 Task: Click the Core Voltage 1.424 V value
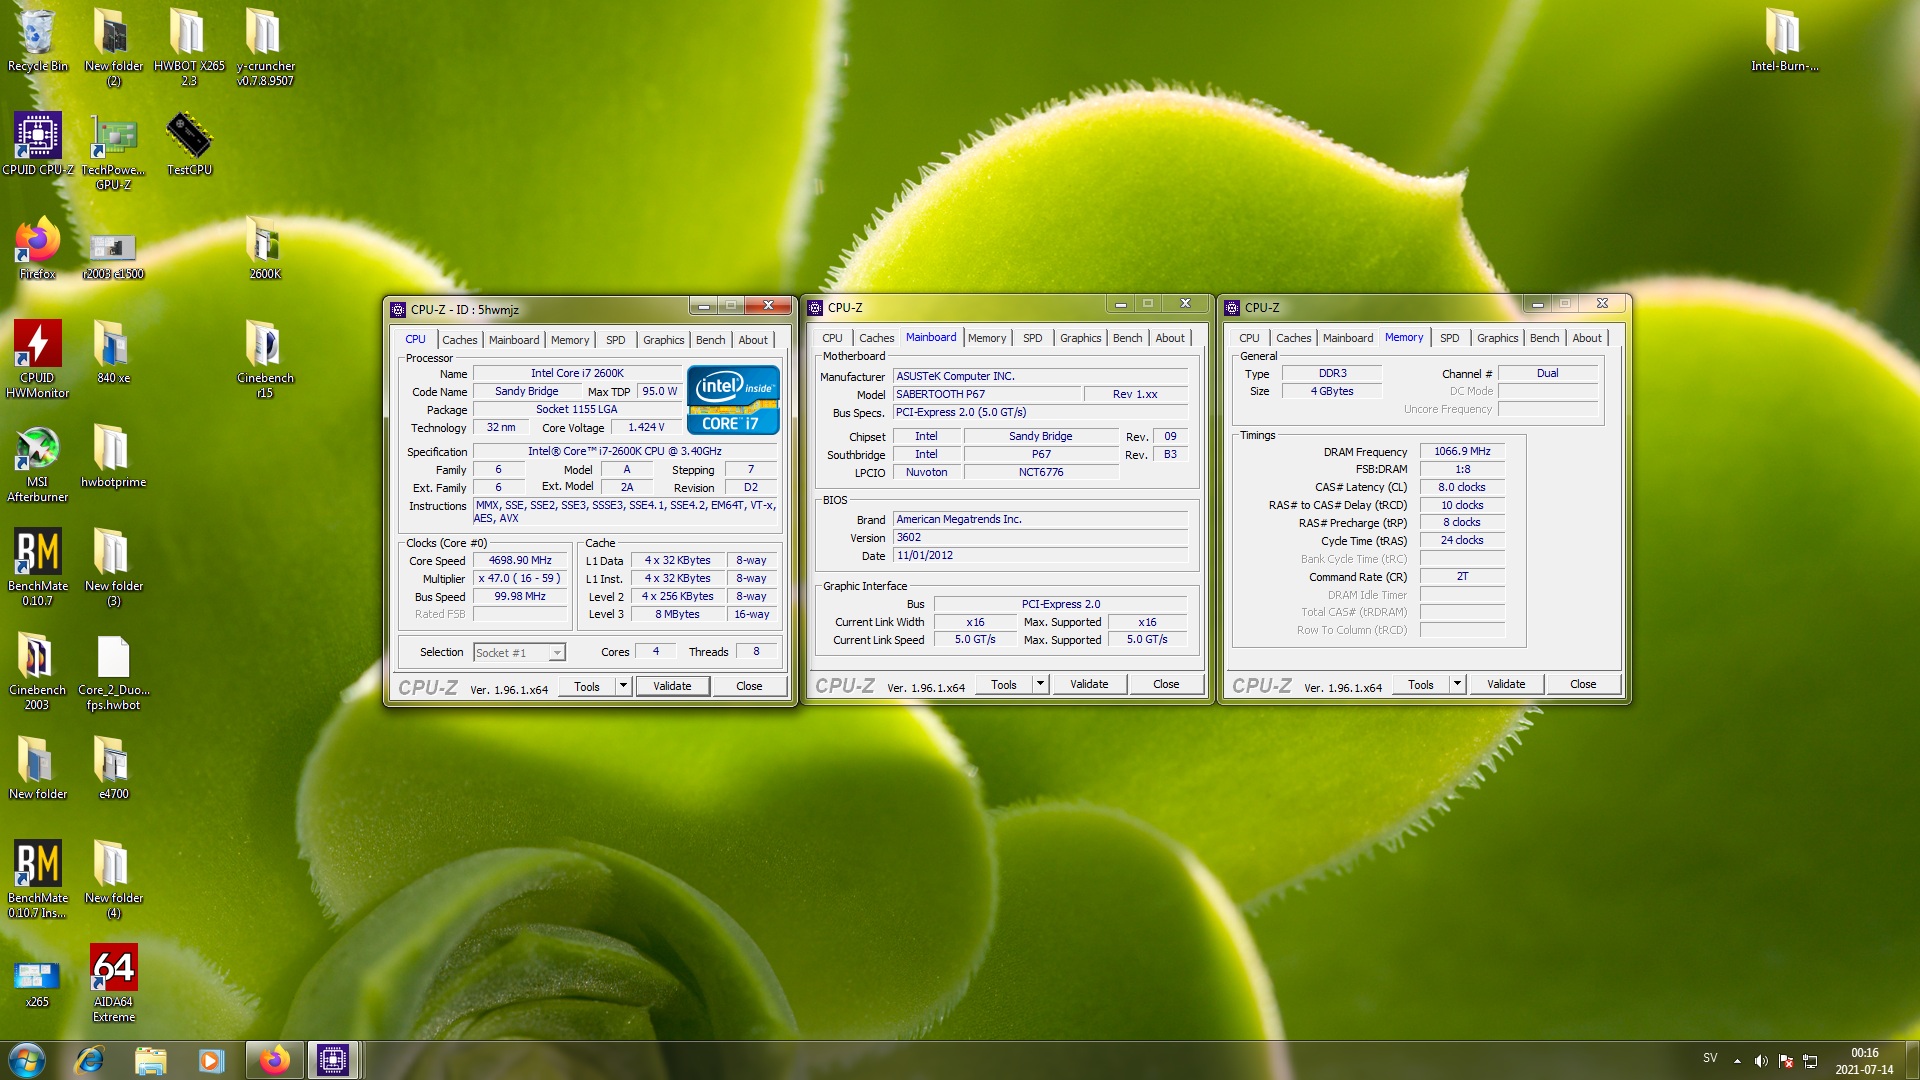[x=646, y=428]
